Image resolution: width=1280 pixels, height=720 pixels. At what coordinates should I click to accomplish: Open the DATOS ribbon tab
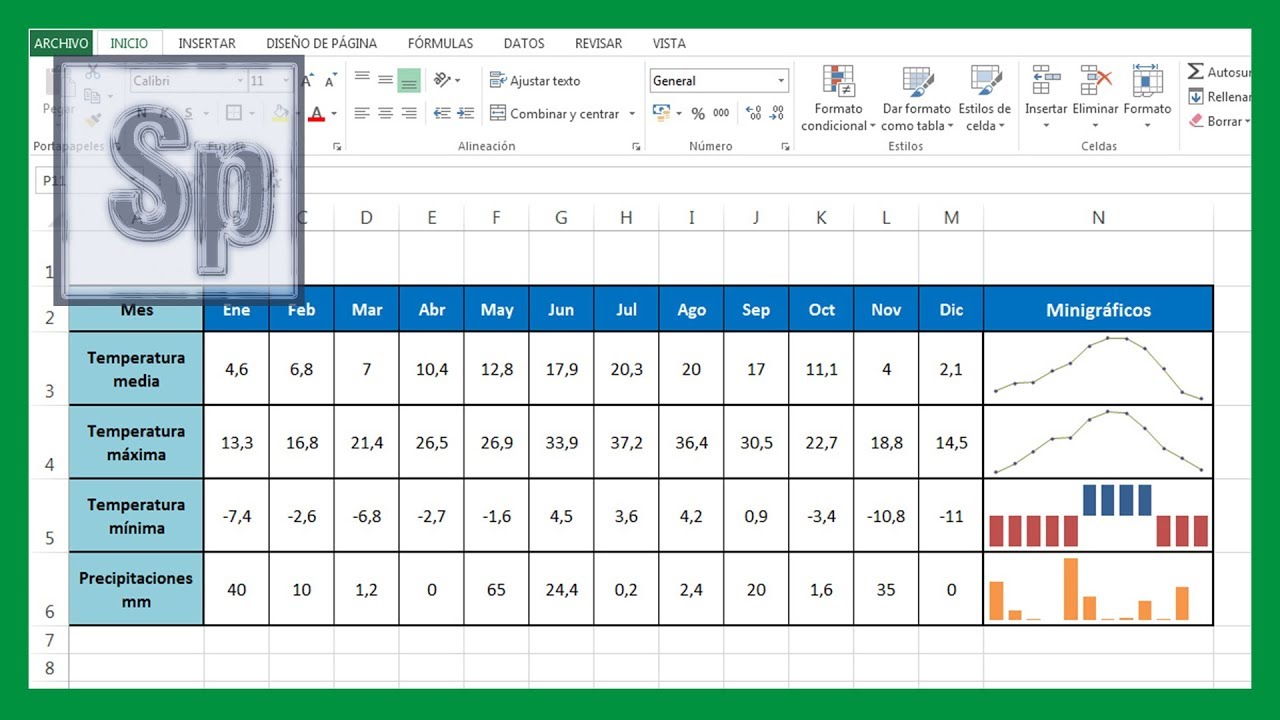[x=524, y=43]
